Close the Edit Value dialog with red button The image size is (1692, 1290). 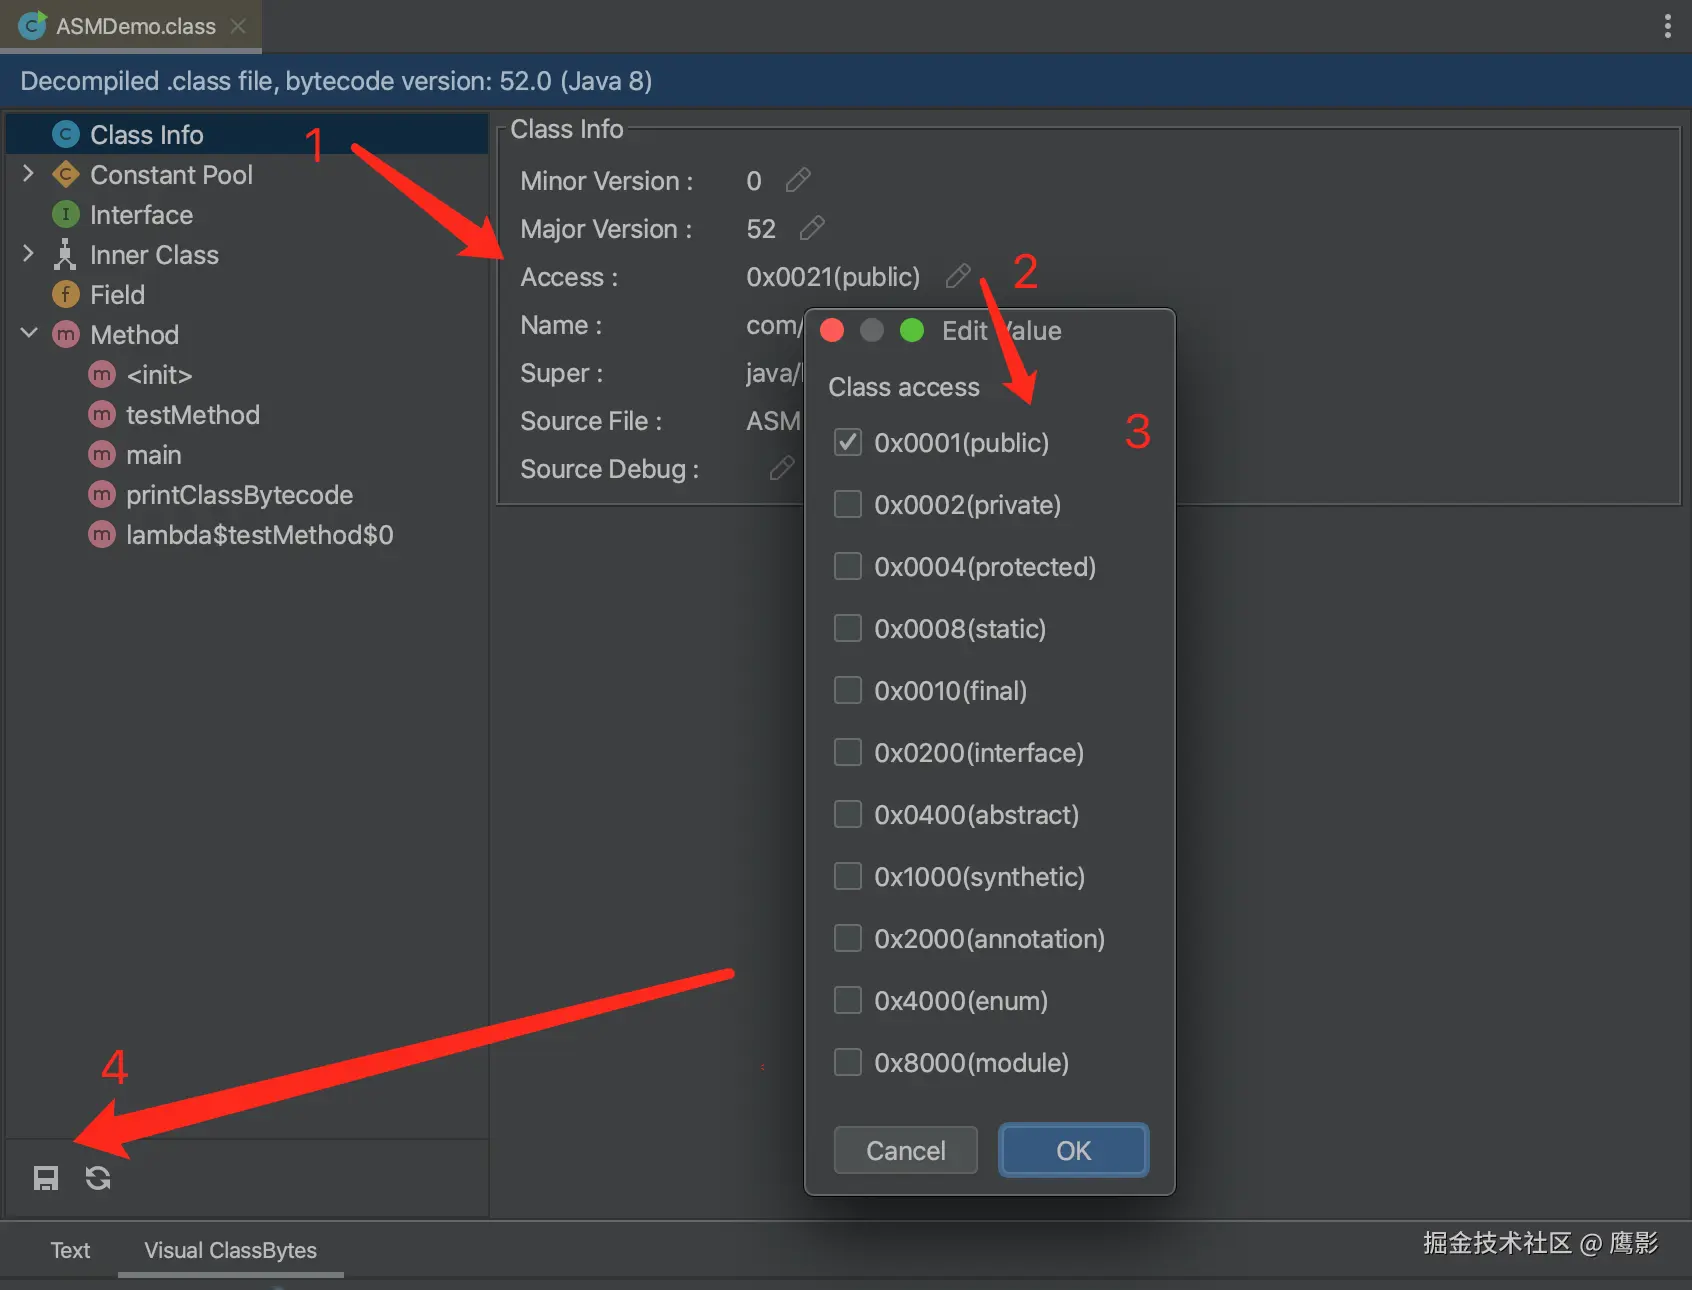pos(832,330)
